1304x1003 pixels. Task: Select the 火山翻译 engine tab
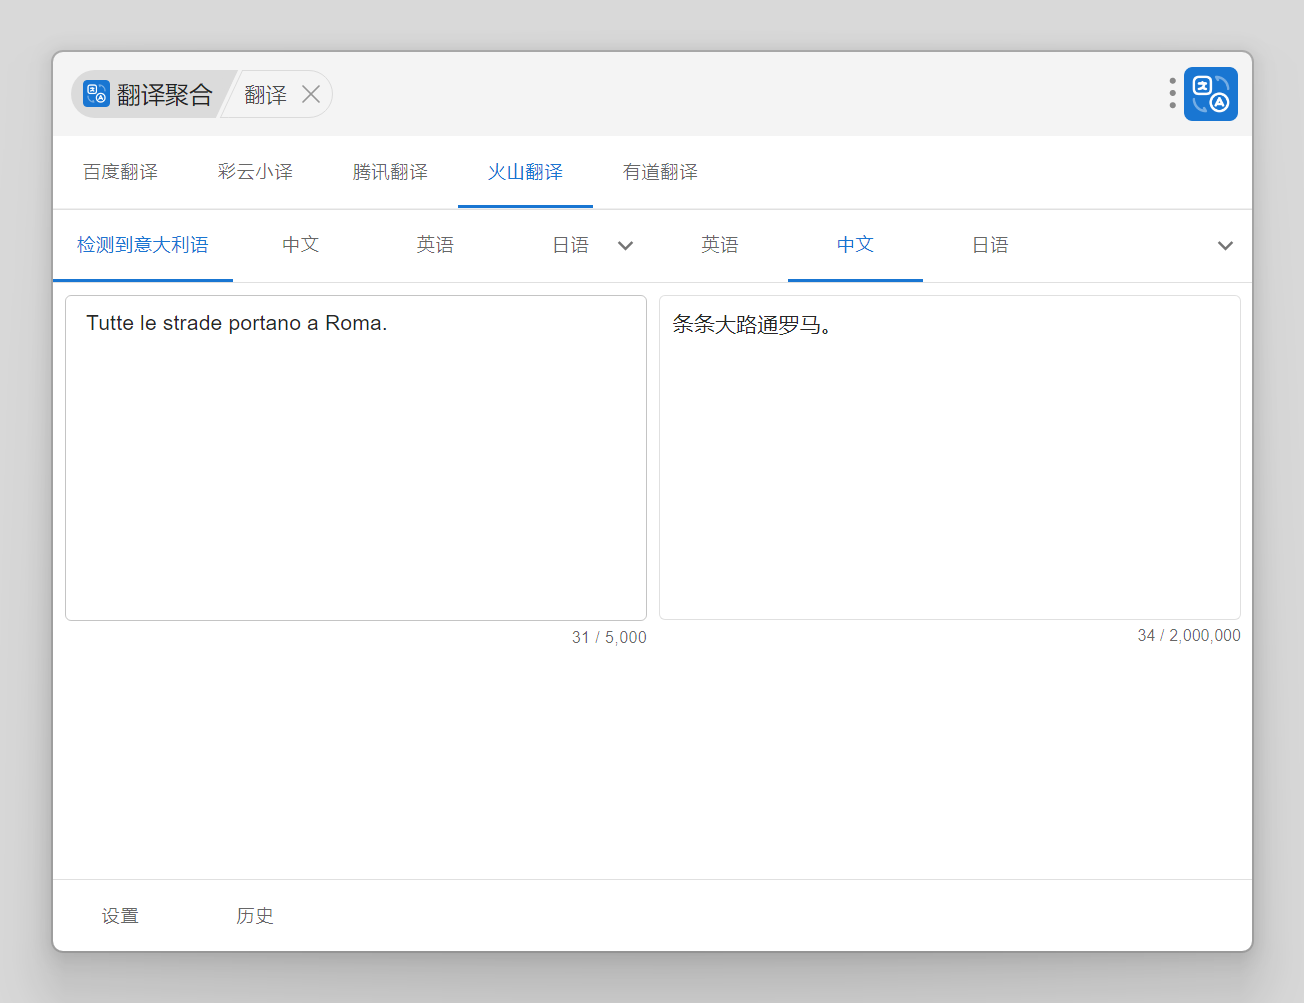[525, 172]
